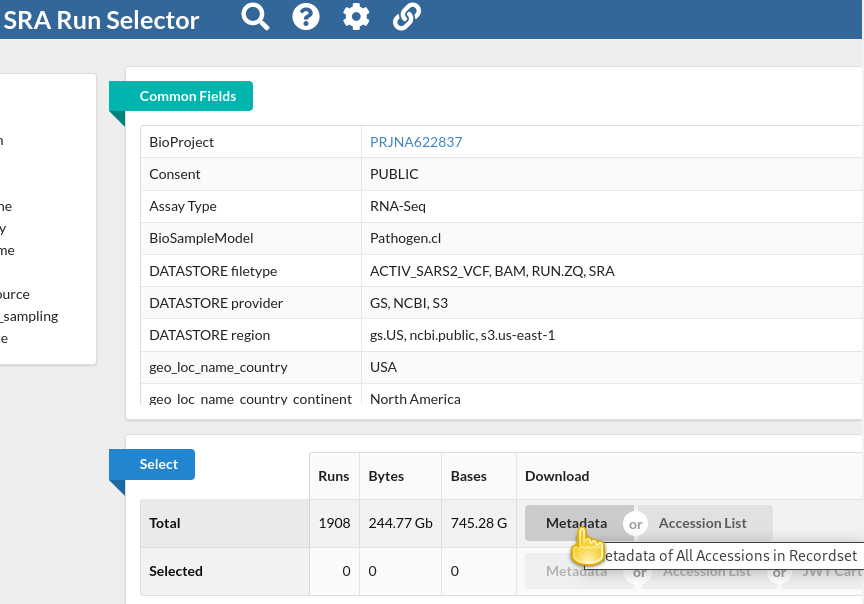Click the Runs column header
The height and width of the screenshot is (604, 864).
334,476
